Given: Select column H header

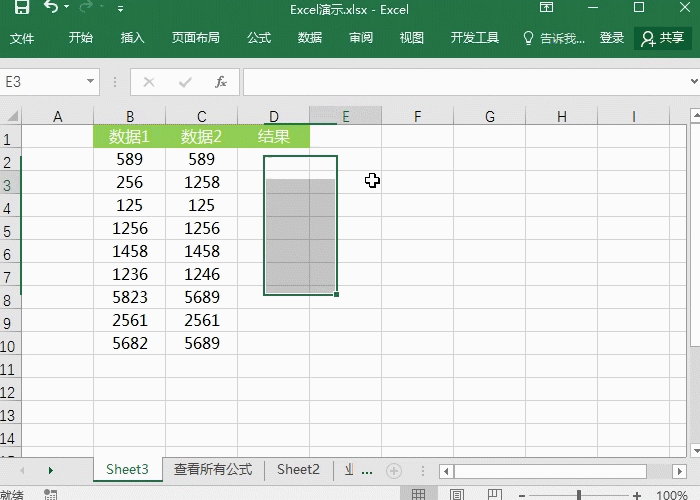Looking at the screenshot, I should click(562, 116).
